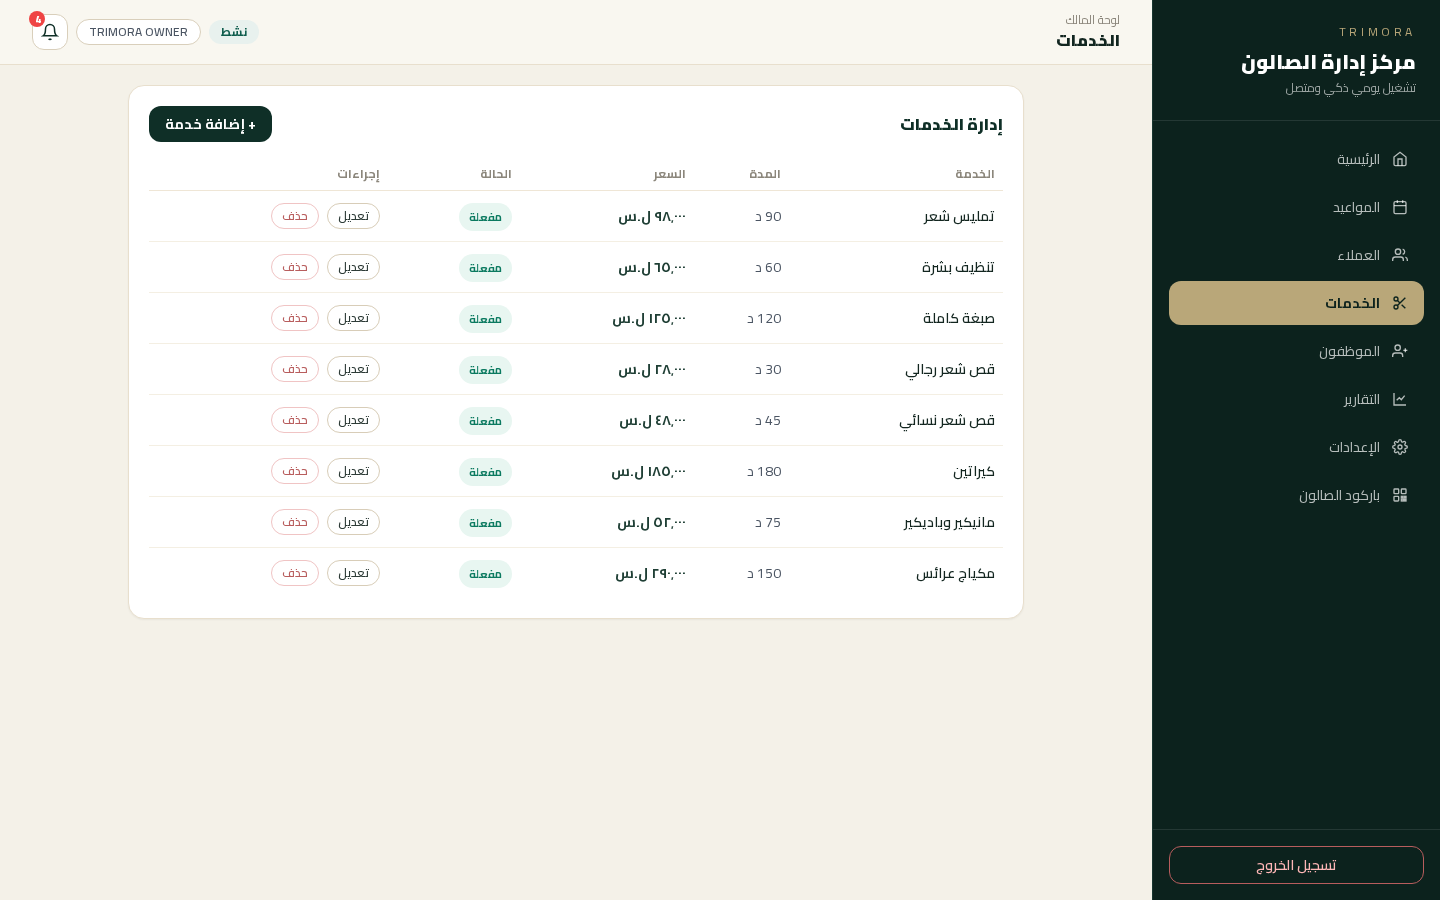Screen dimensions: 1440x900
Task: Edit كيراتين service
Action: pos(353,471)
